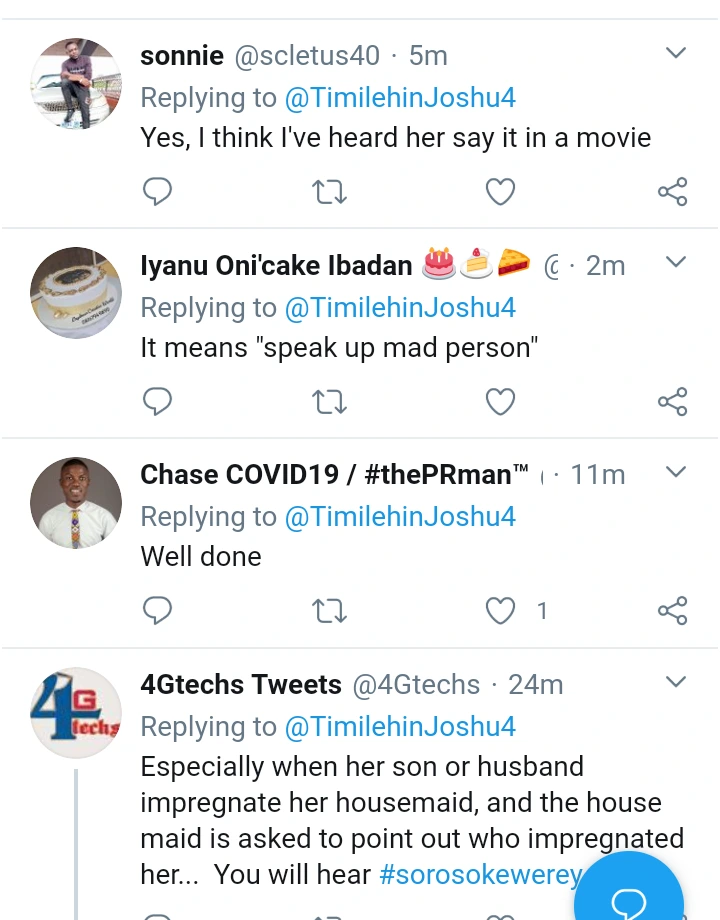Retweet sonnie's tweet
This screenshot has height=920, width=720.
pos(329,191)
